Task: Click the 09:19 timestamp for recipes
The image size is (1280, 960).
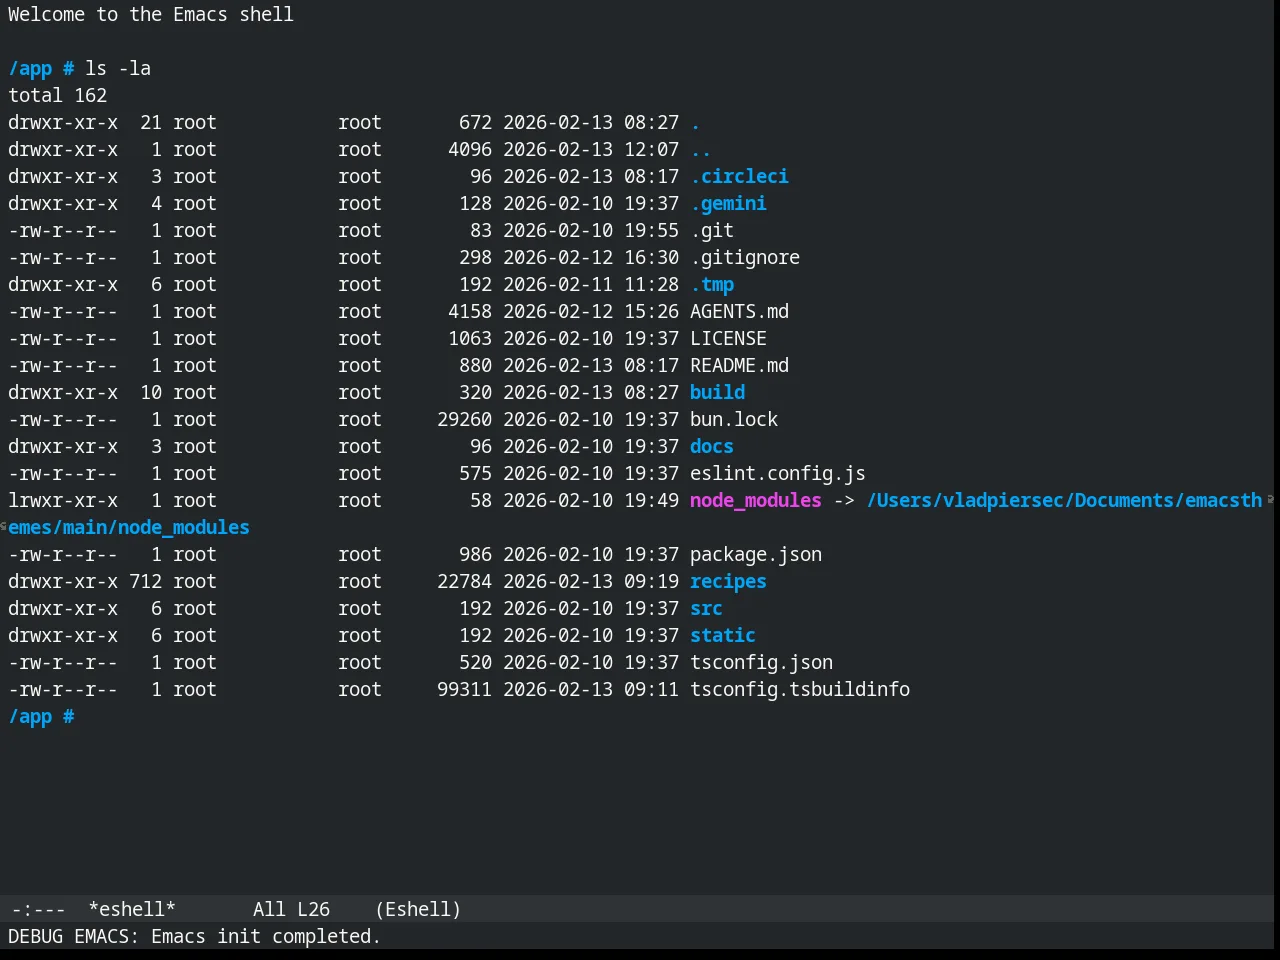Action: pos(651,581)
